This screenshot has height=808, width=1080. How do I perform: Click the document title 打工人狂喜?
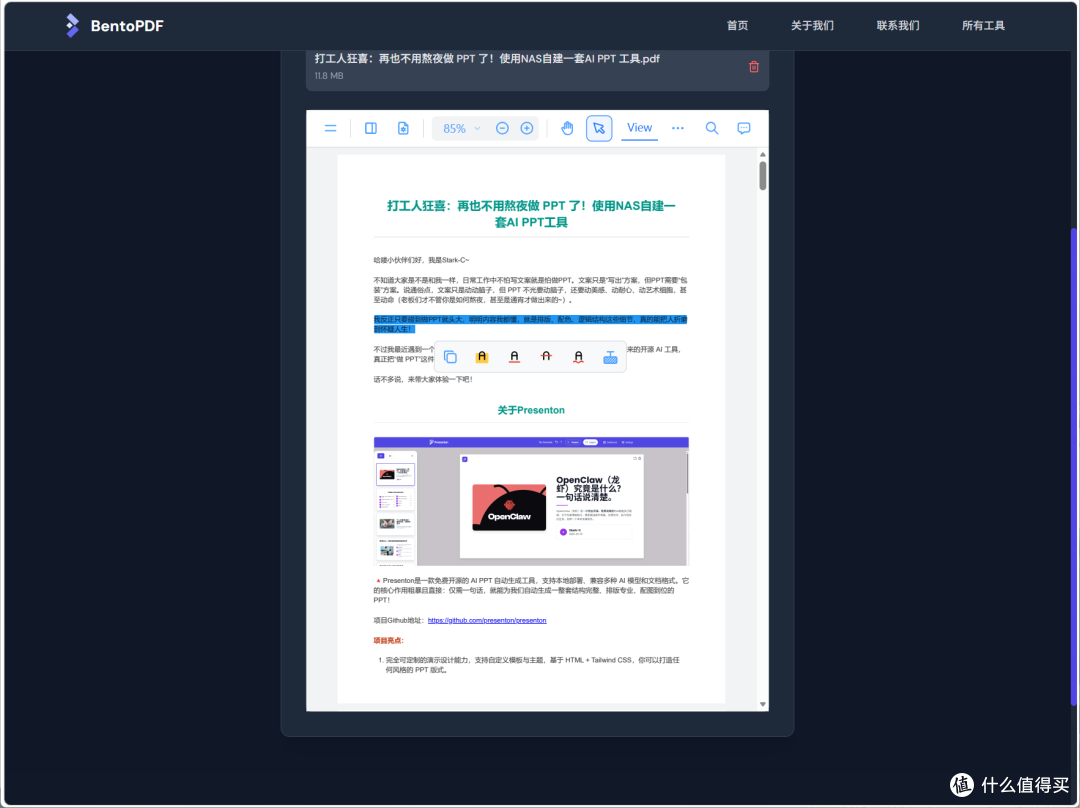coord(531,214)
